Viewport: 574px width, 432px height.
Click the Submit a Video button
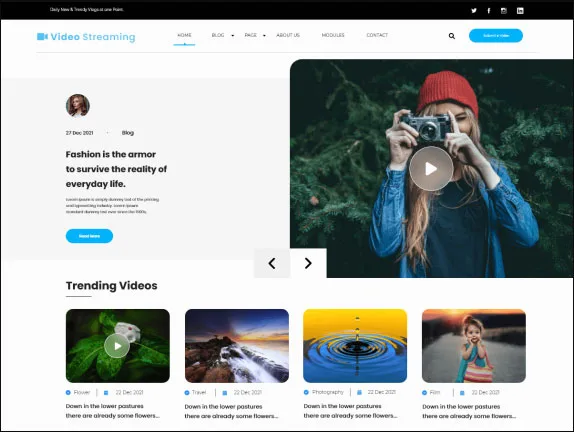496,36
